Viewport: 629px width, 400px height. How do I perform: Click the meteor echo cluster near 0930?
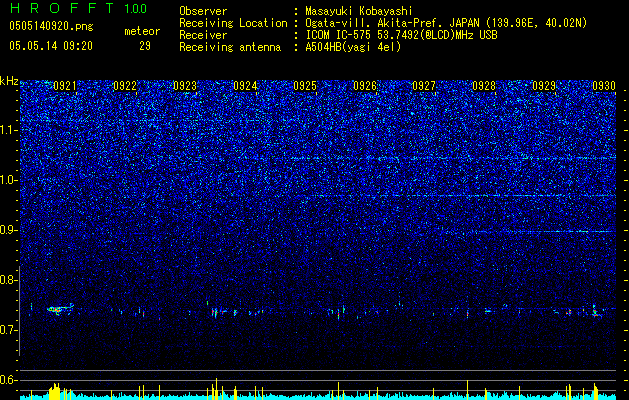click(597, 311)
